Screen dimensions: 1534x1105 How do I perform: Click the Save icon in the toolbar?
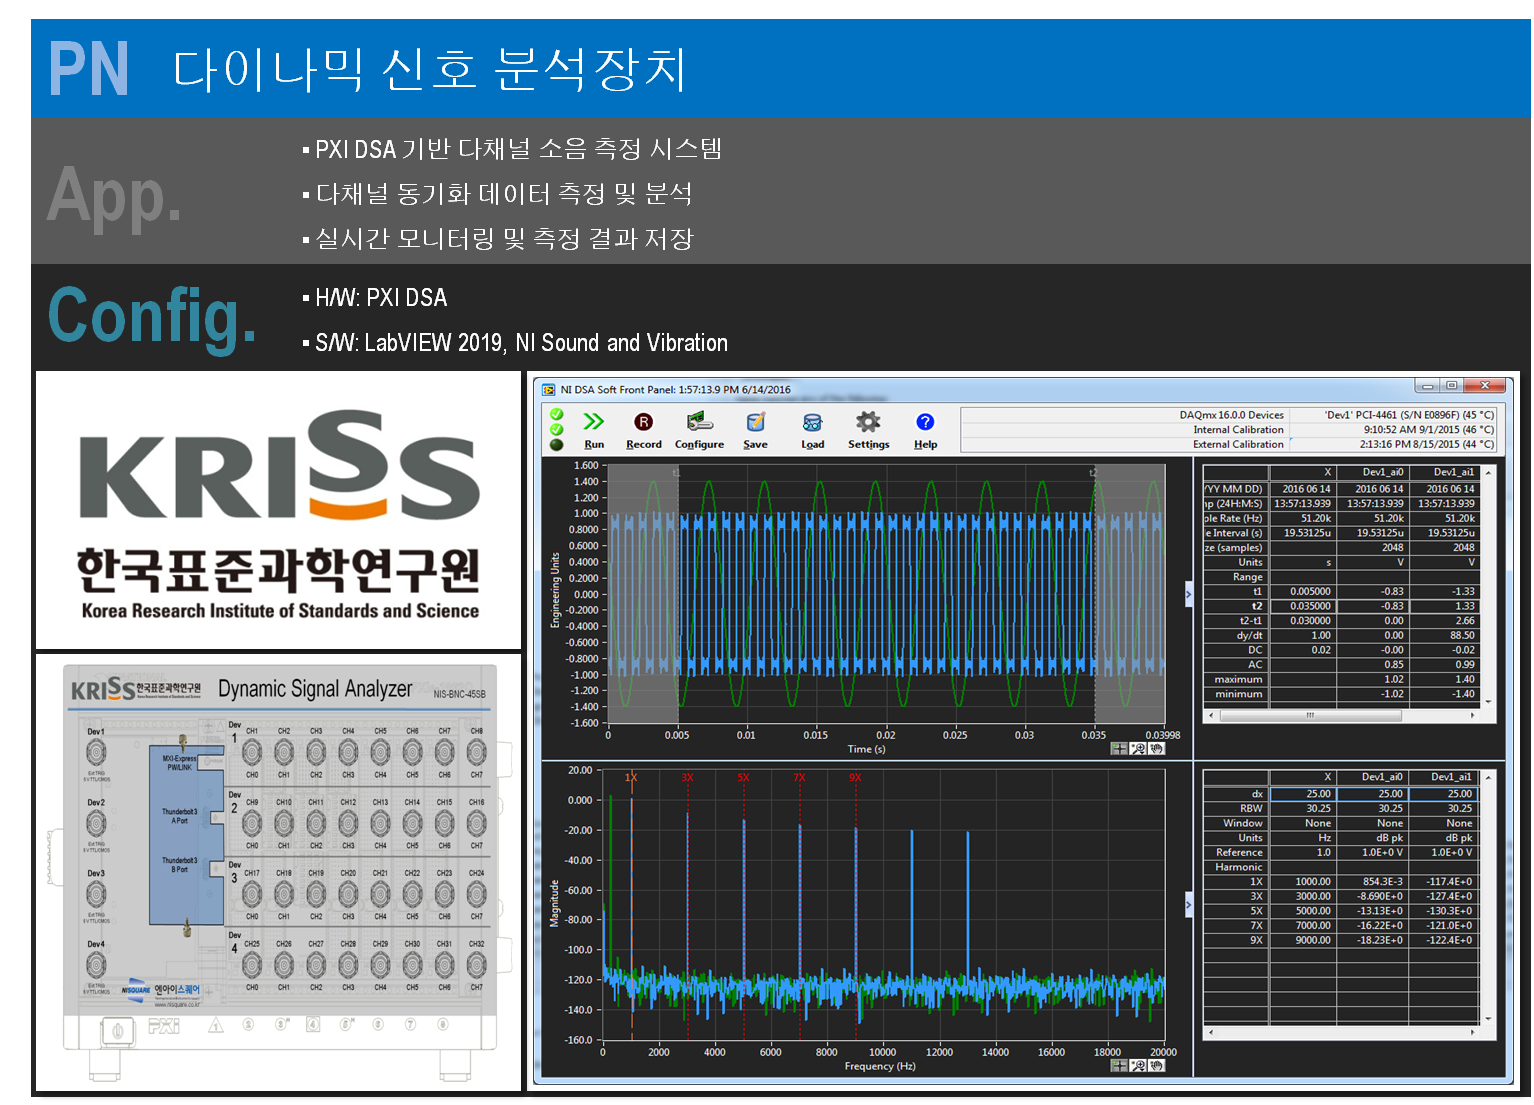click(756, 422)
